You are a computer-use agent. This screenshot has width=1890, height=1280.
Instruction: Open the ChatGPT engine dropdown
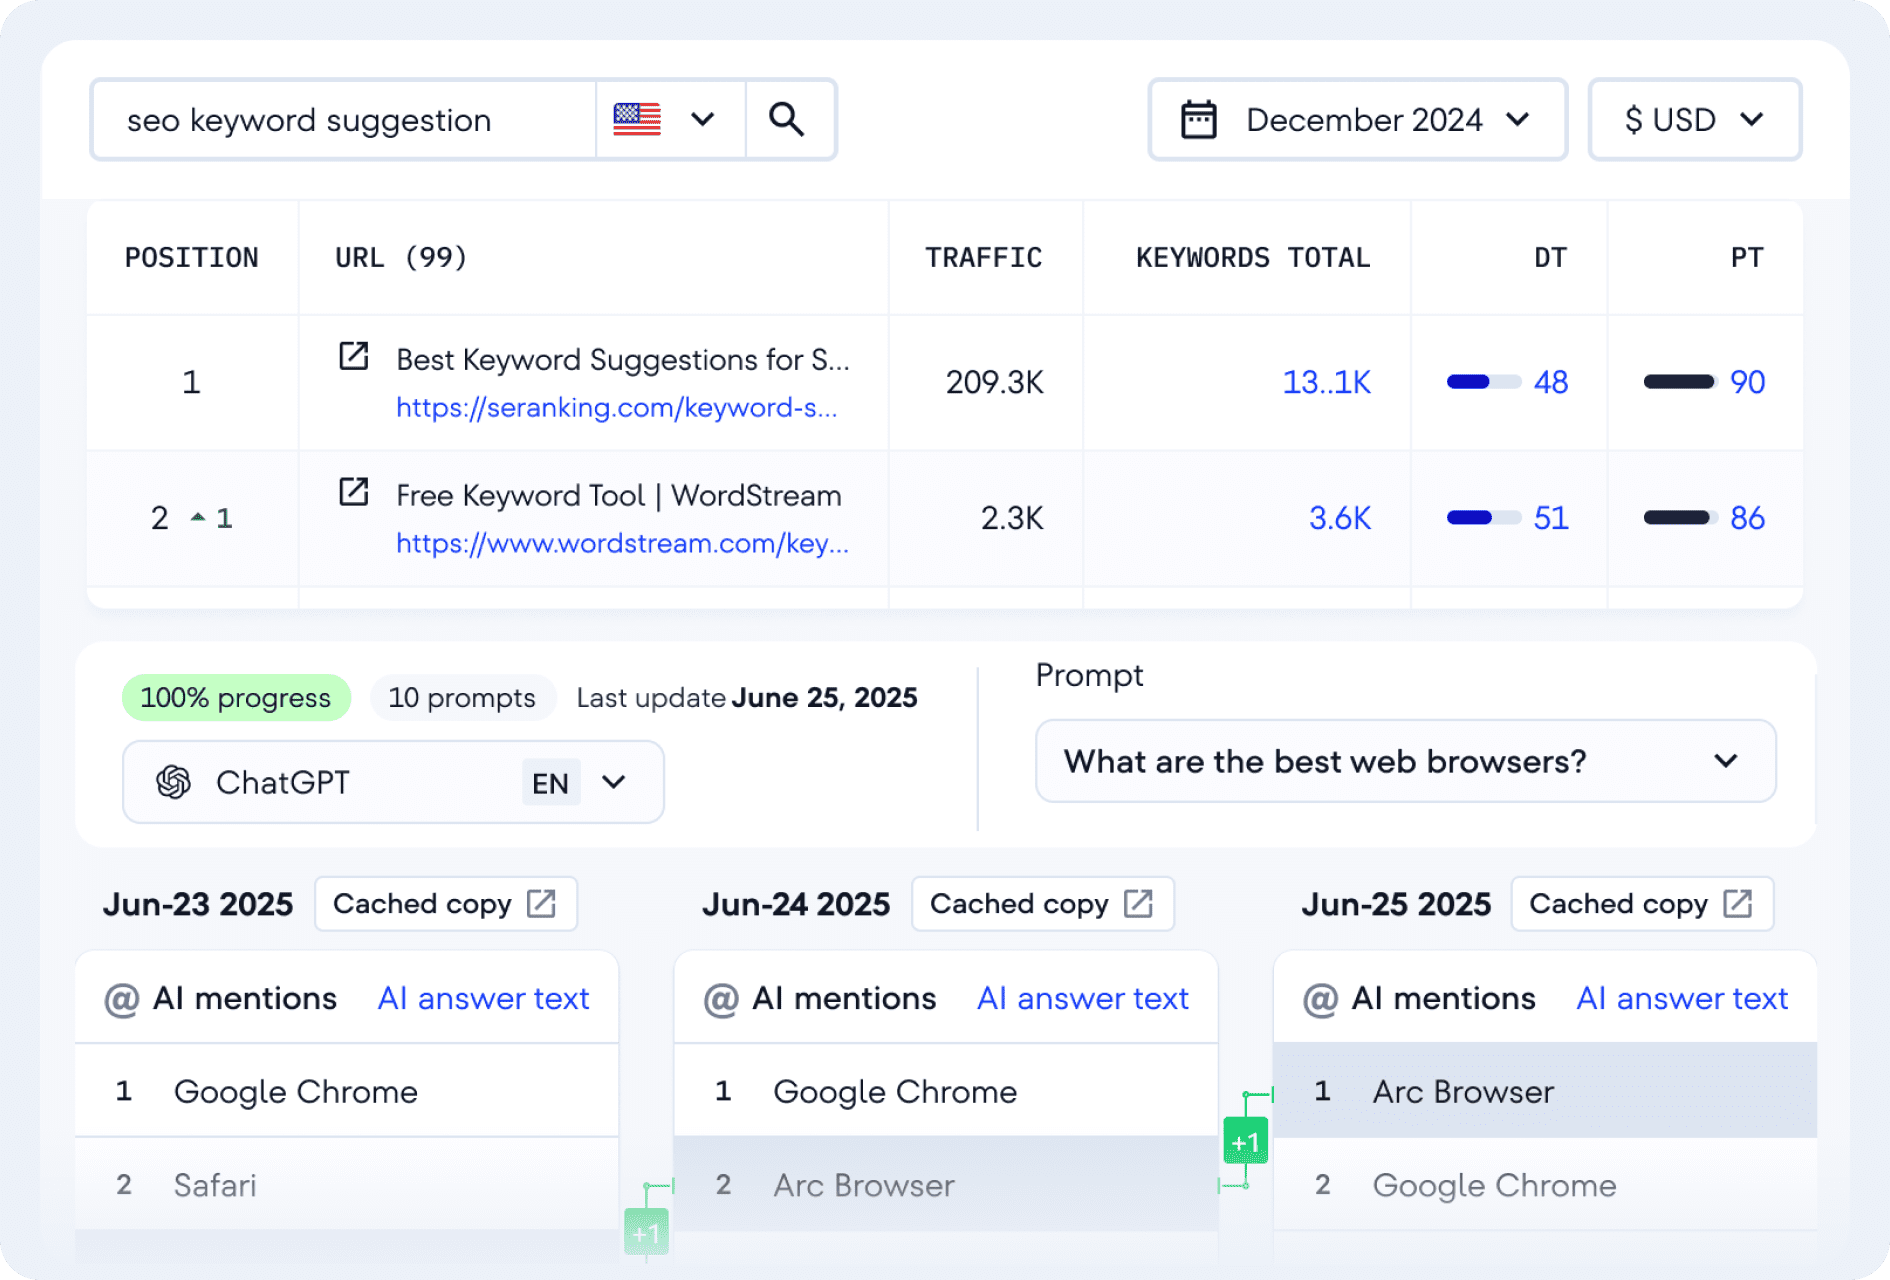coord(393,782)
